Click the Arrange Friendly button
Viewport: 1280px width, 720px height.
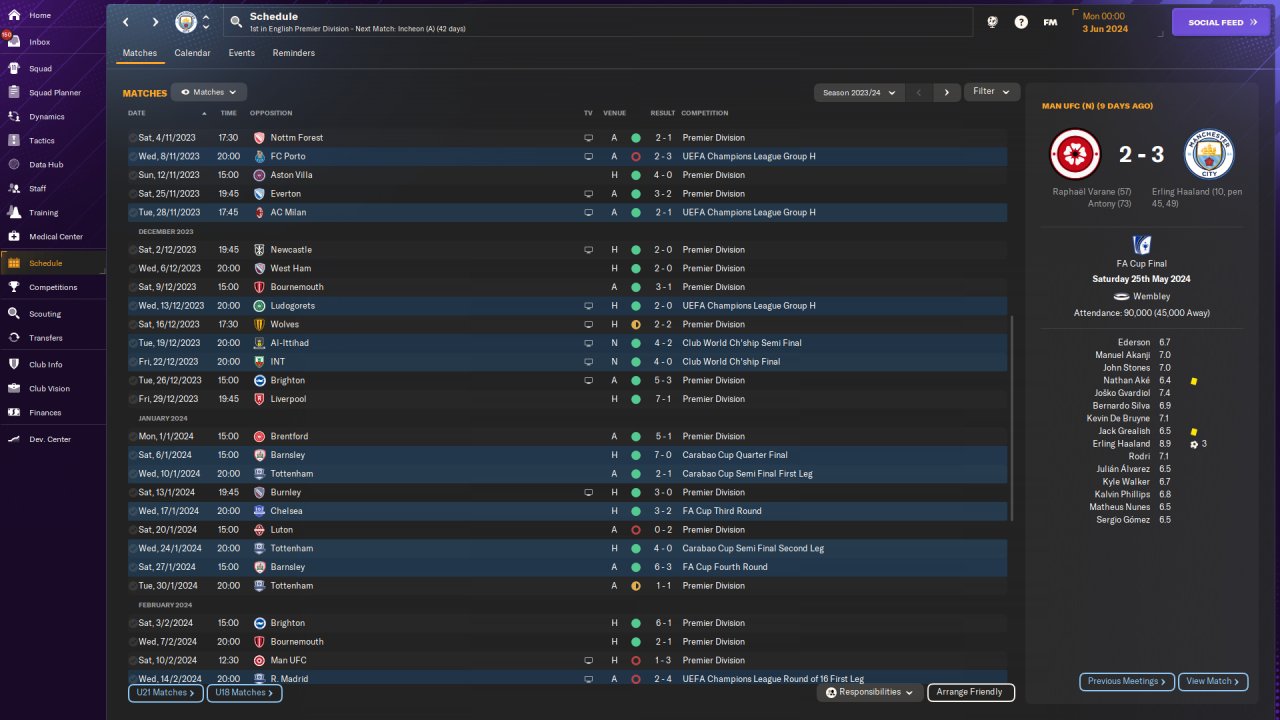click(x=971, y=692)
